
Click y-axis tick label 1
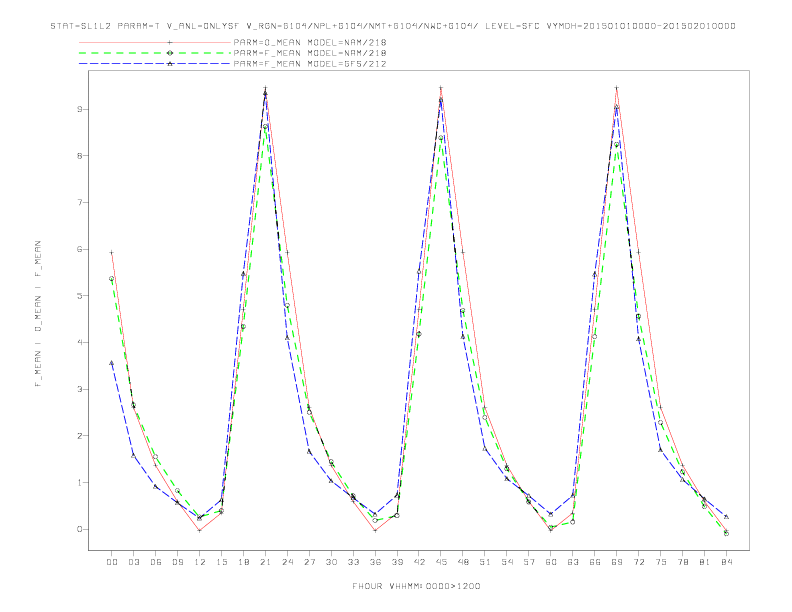(79, 483)
